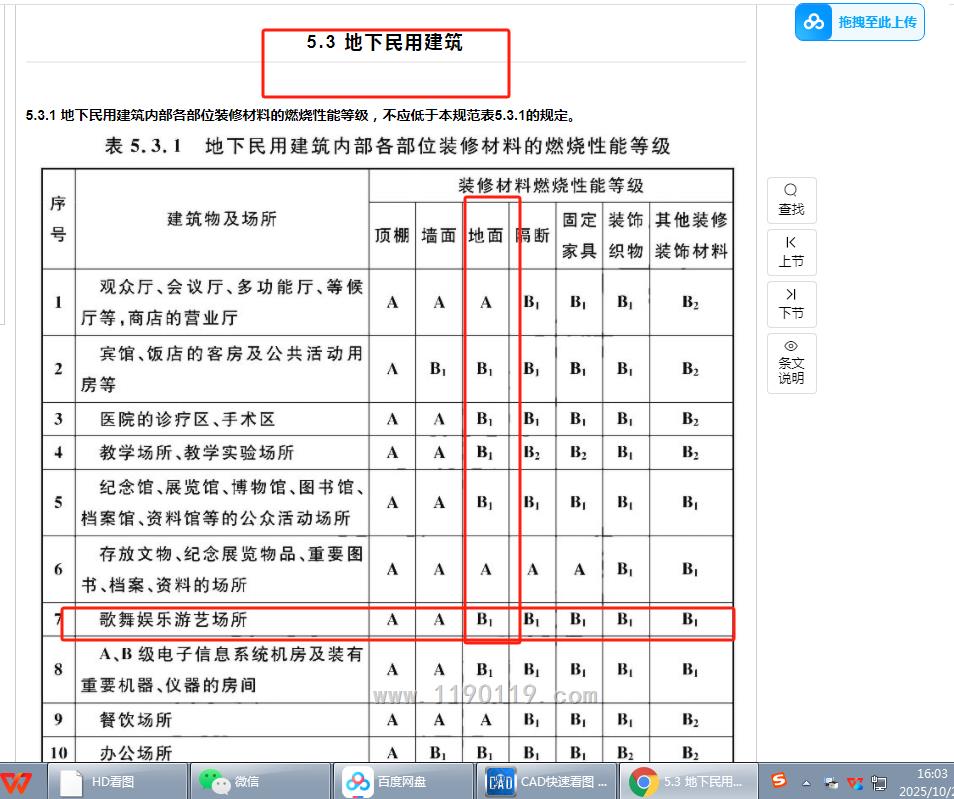Click 拖拽至此上传 upload button

coord(876,22)
